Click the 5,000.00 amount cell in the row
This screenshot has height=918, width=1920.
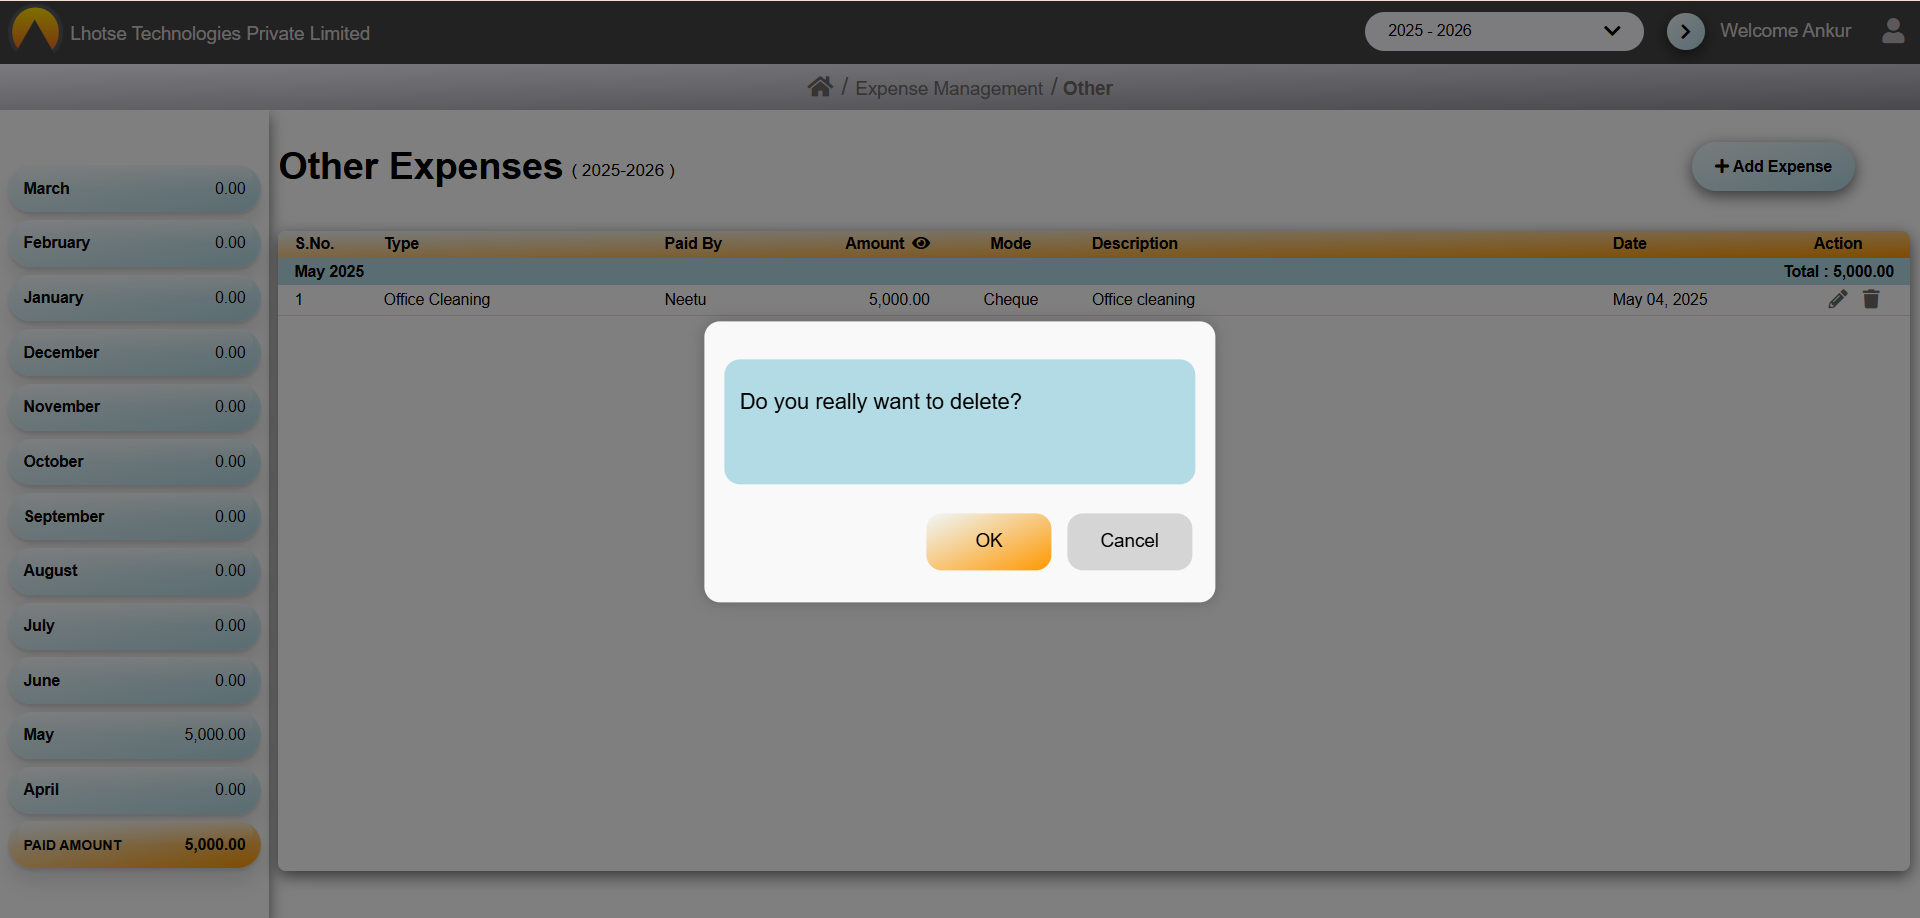tap(898, 299)
